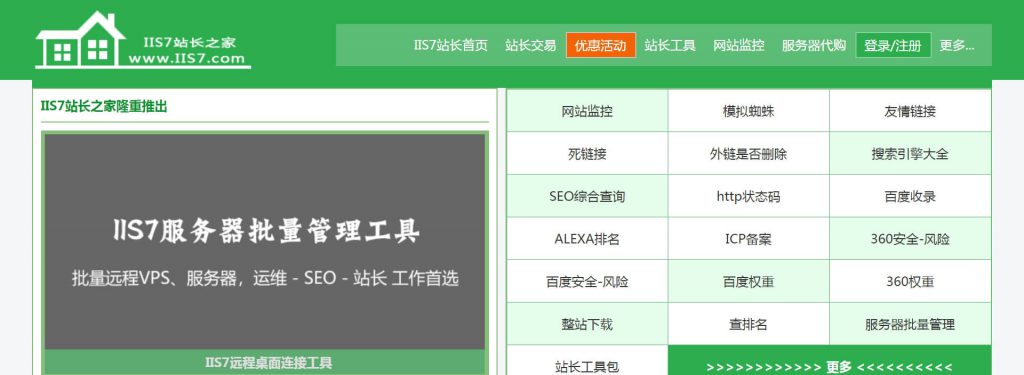Select 站长工具 in the nav bar

[670, 45]
